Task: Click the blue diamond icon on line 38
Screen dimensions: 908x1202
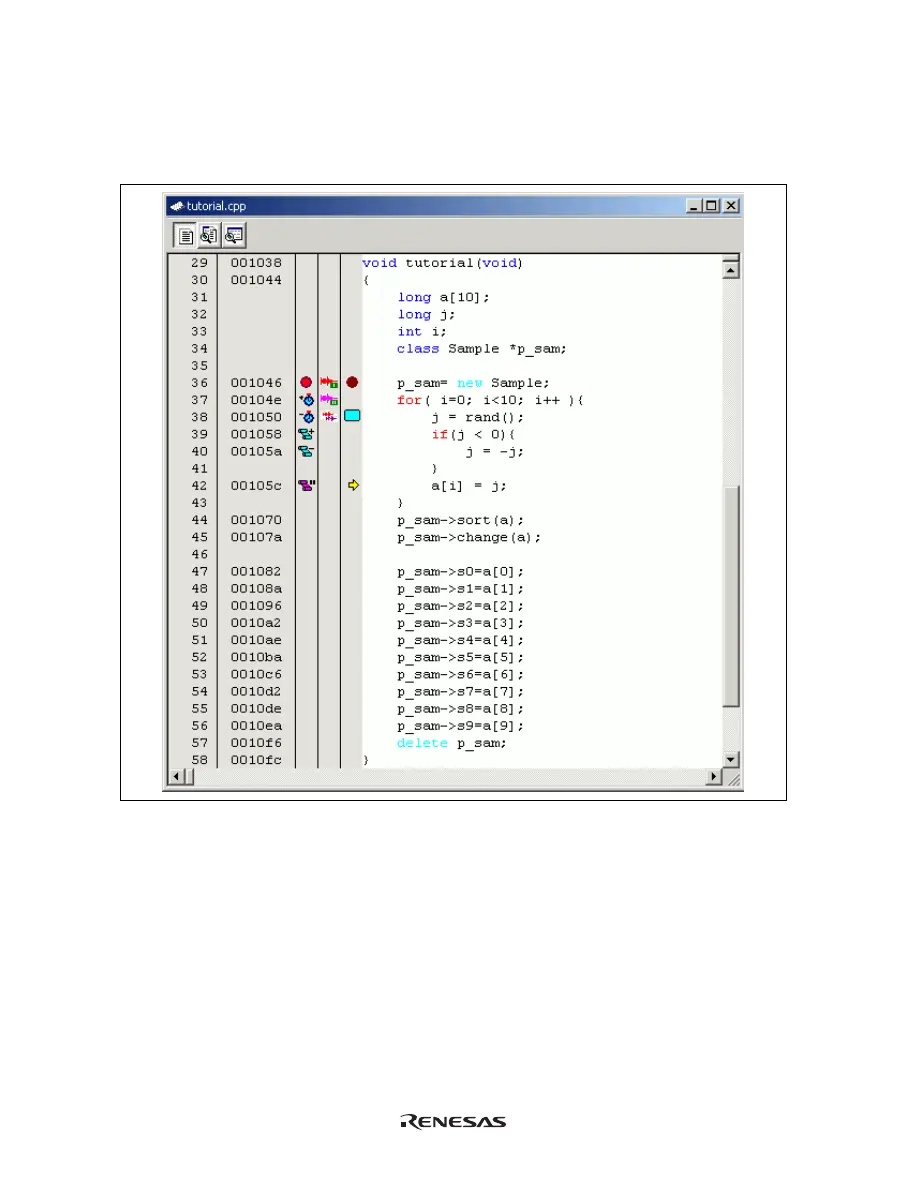Action: 307,416
